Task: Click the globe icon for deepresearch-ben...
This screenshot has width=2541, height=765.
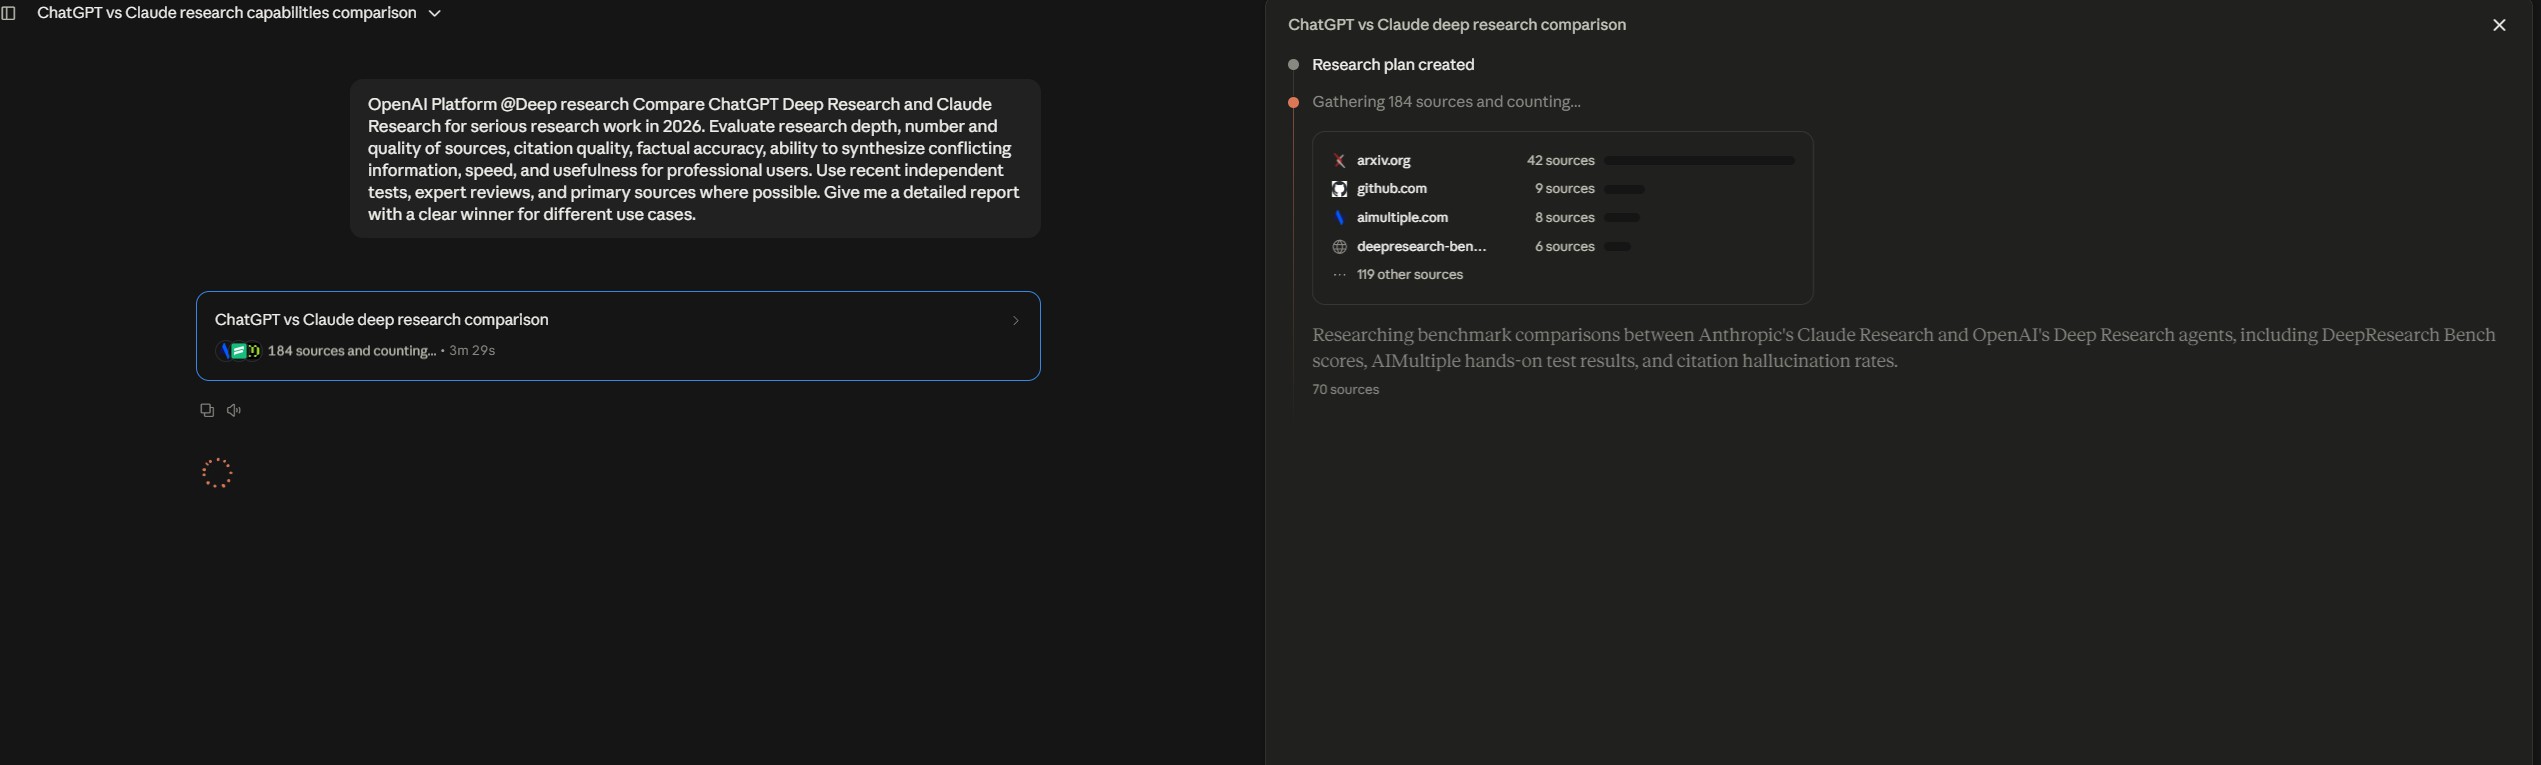Action: click(1339, 247)
